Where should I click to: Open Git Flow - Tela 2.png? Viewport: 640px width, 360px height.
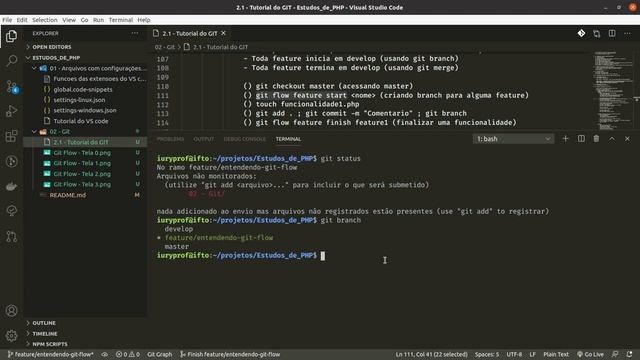click(x=82, y=174)
